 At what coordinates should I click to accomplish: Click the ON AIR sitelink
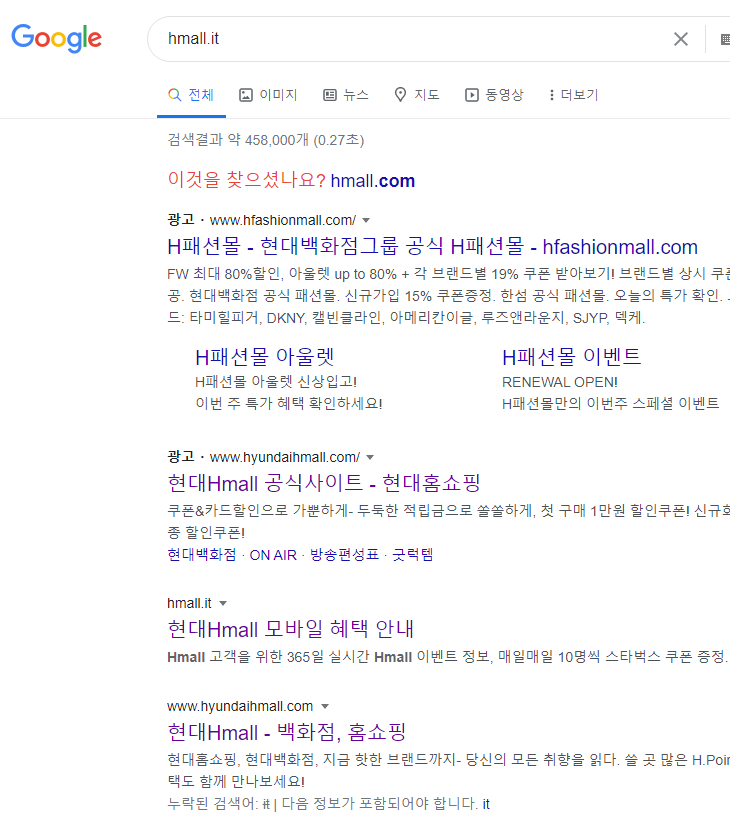pos(273,555)
